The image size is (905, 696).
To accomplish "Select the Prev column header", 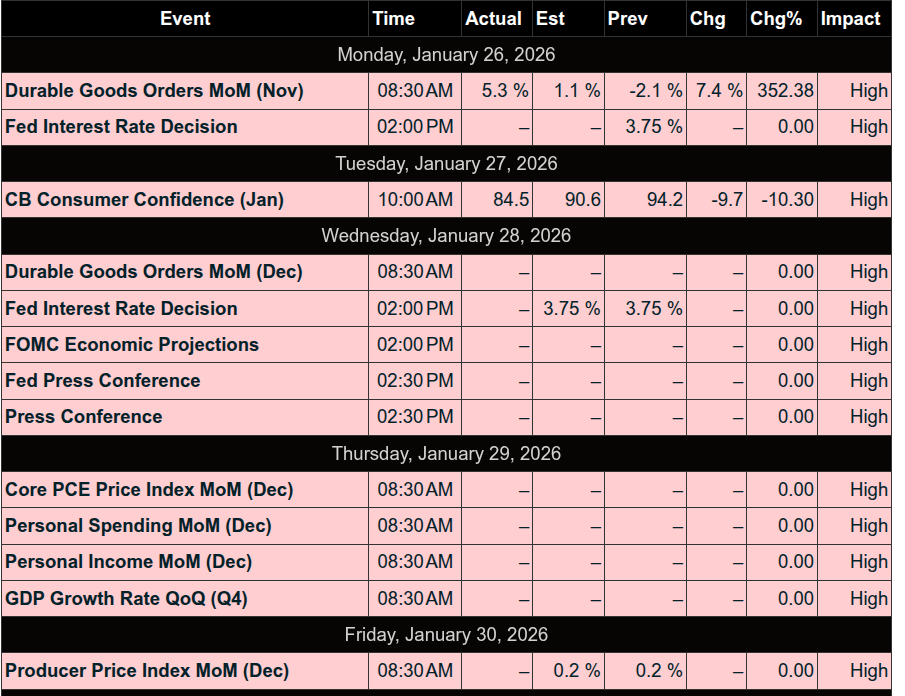I will (x=627, y=19).
